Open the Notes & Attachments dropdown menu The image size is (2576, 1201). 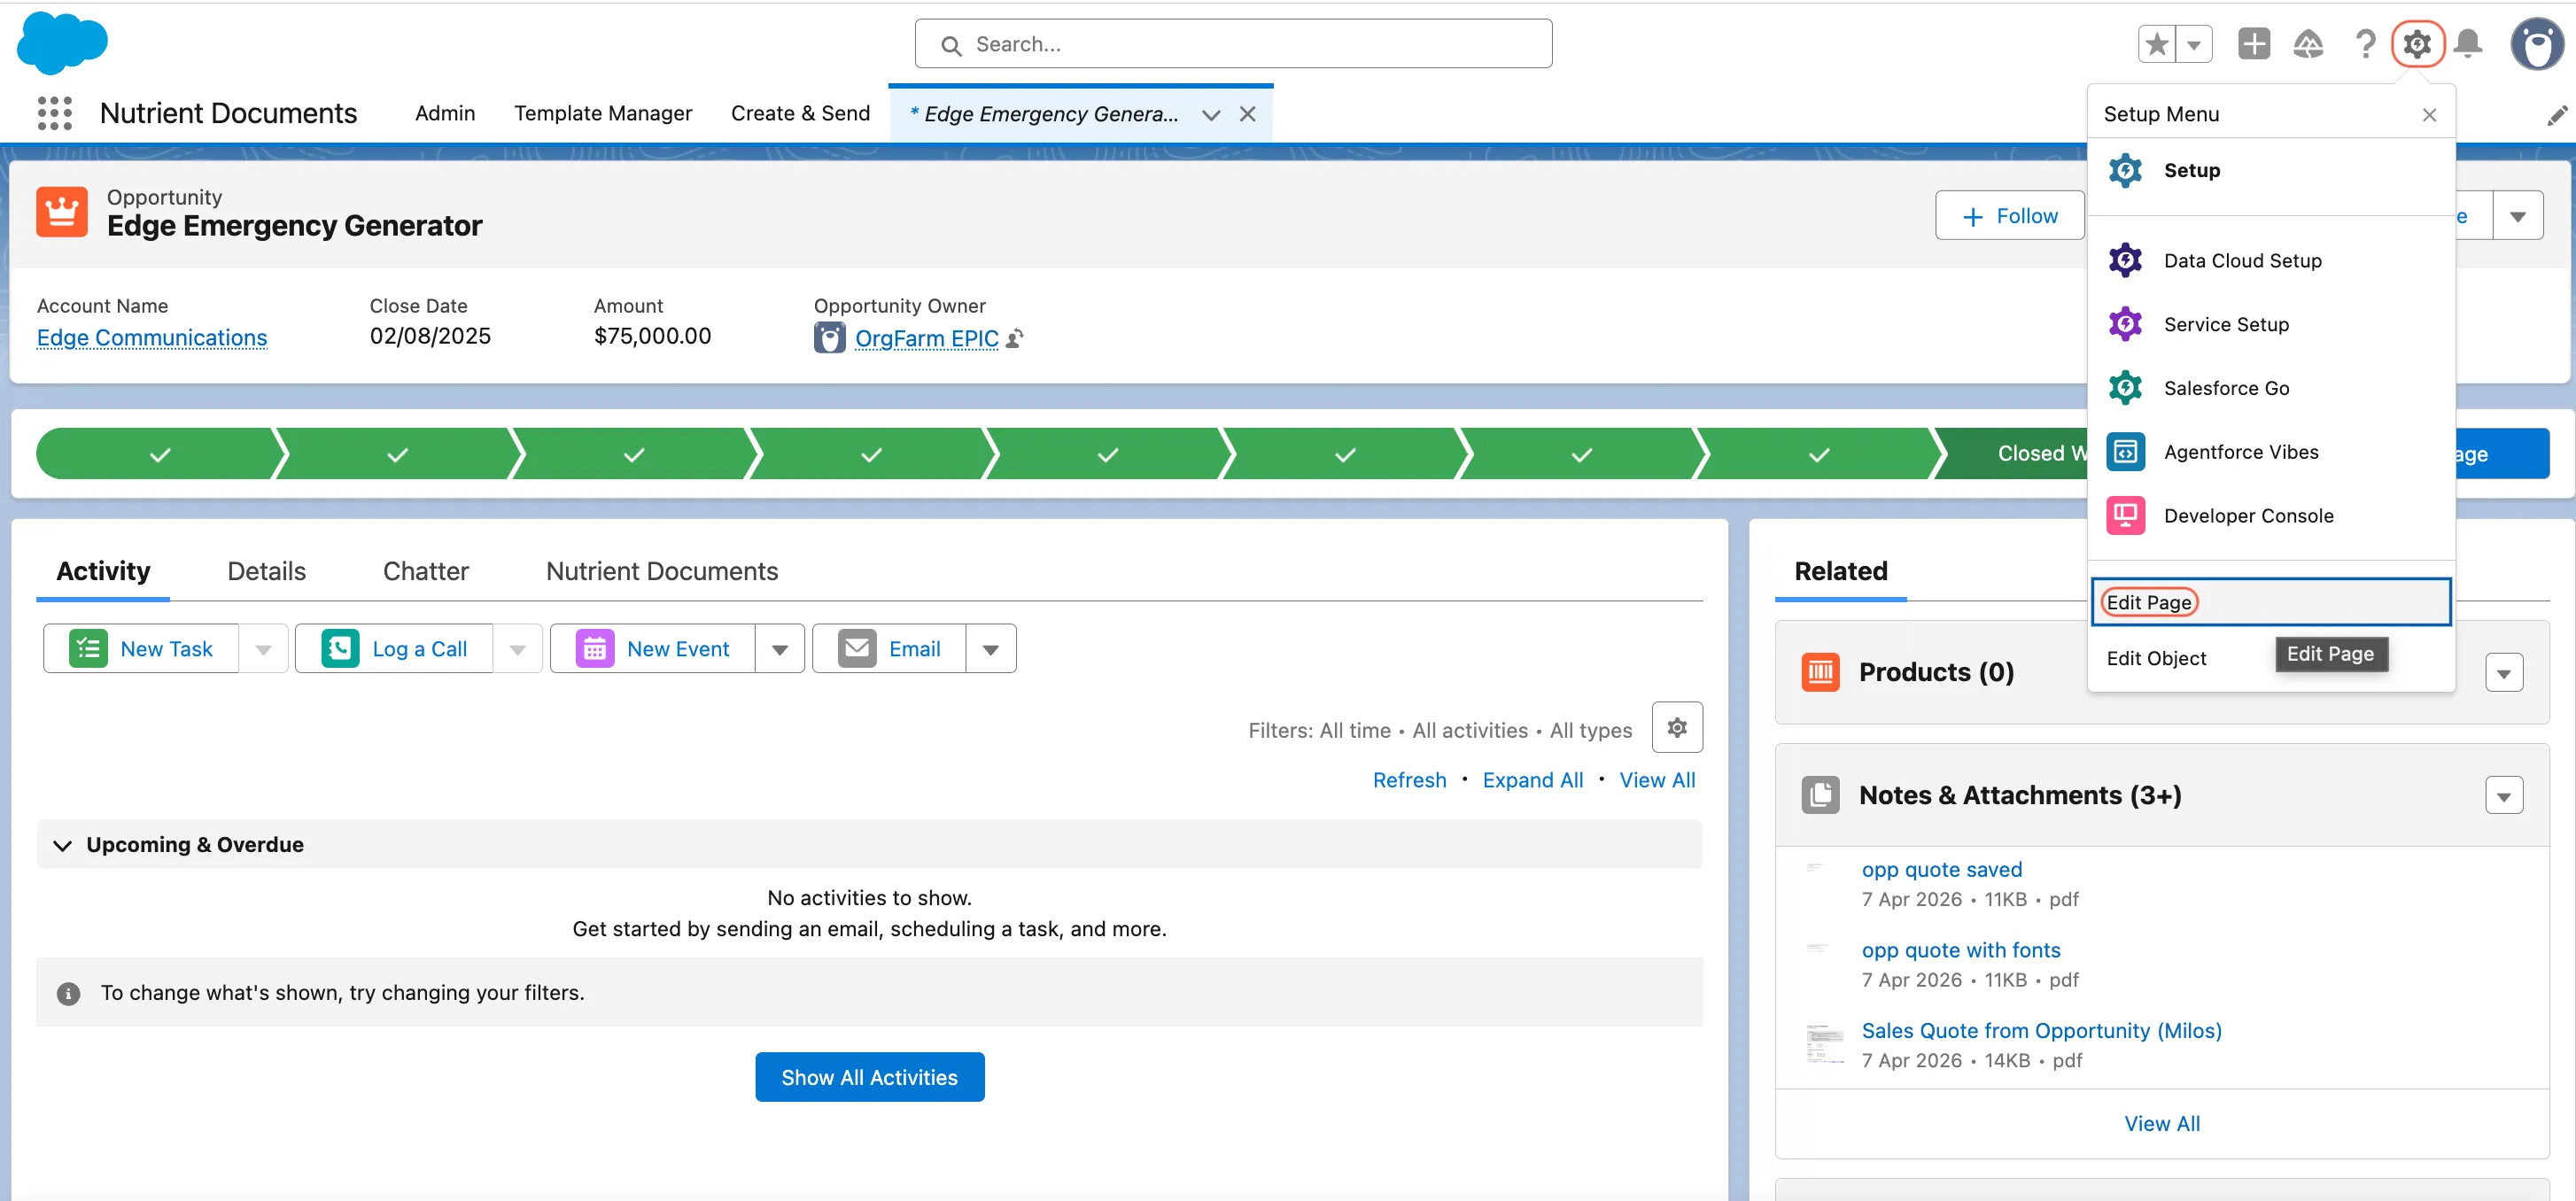pyautogui.click(x=2503, y=795)
